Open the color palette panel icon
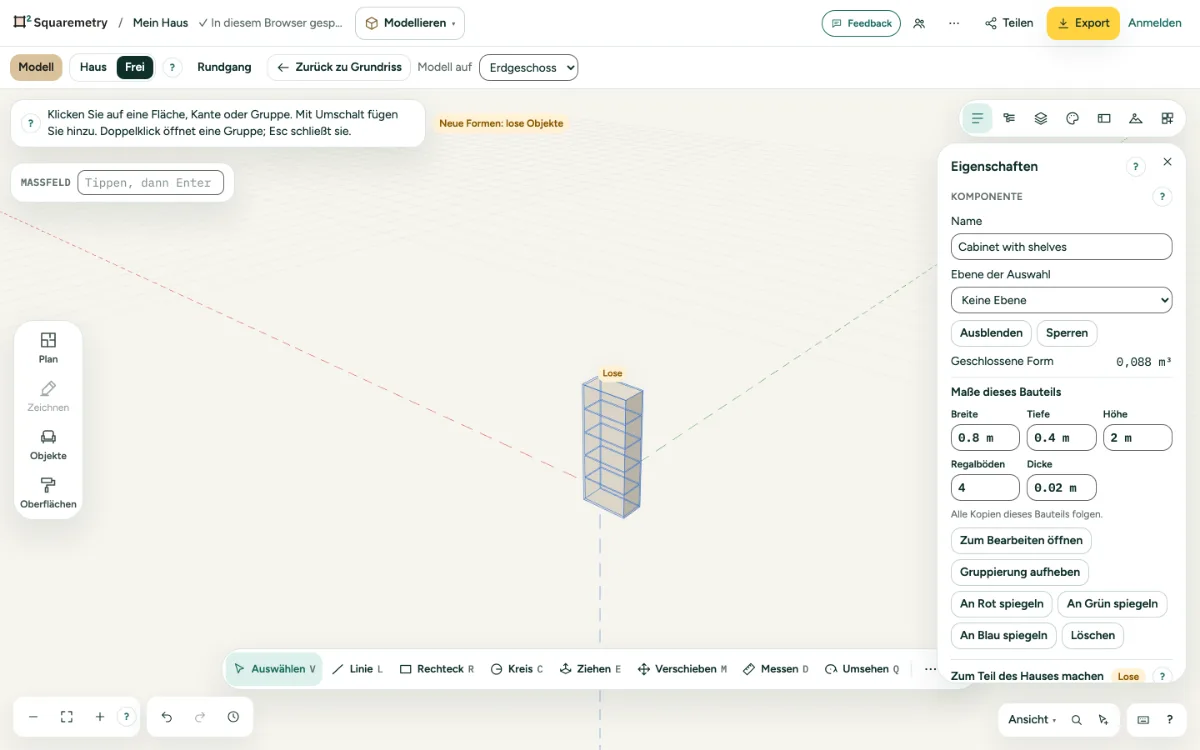Viewport: 1200px width, 750px height. click(x=1072, y=118)
